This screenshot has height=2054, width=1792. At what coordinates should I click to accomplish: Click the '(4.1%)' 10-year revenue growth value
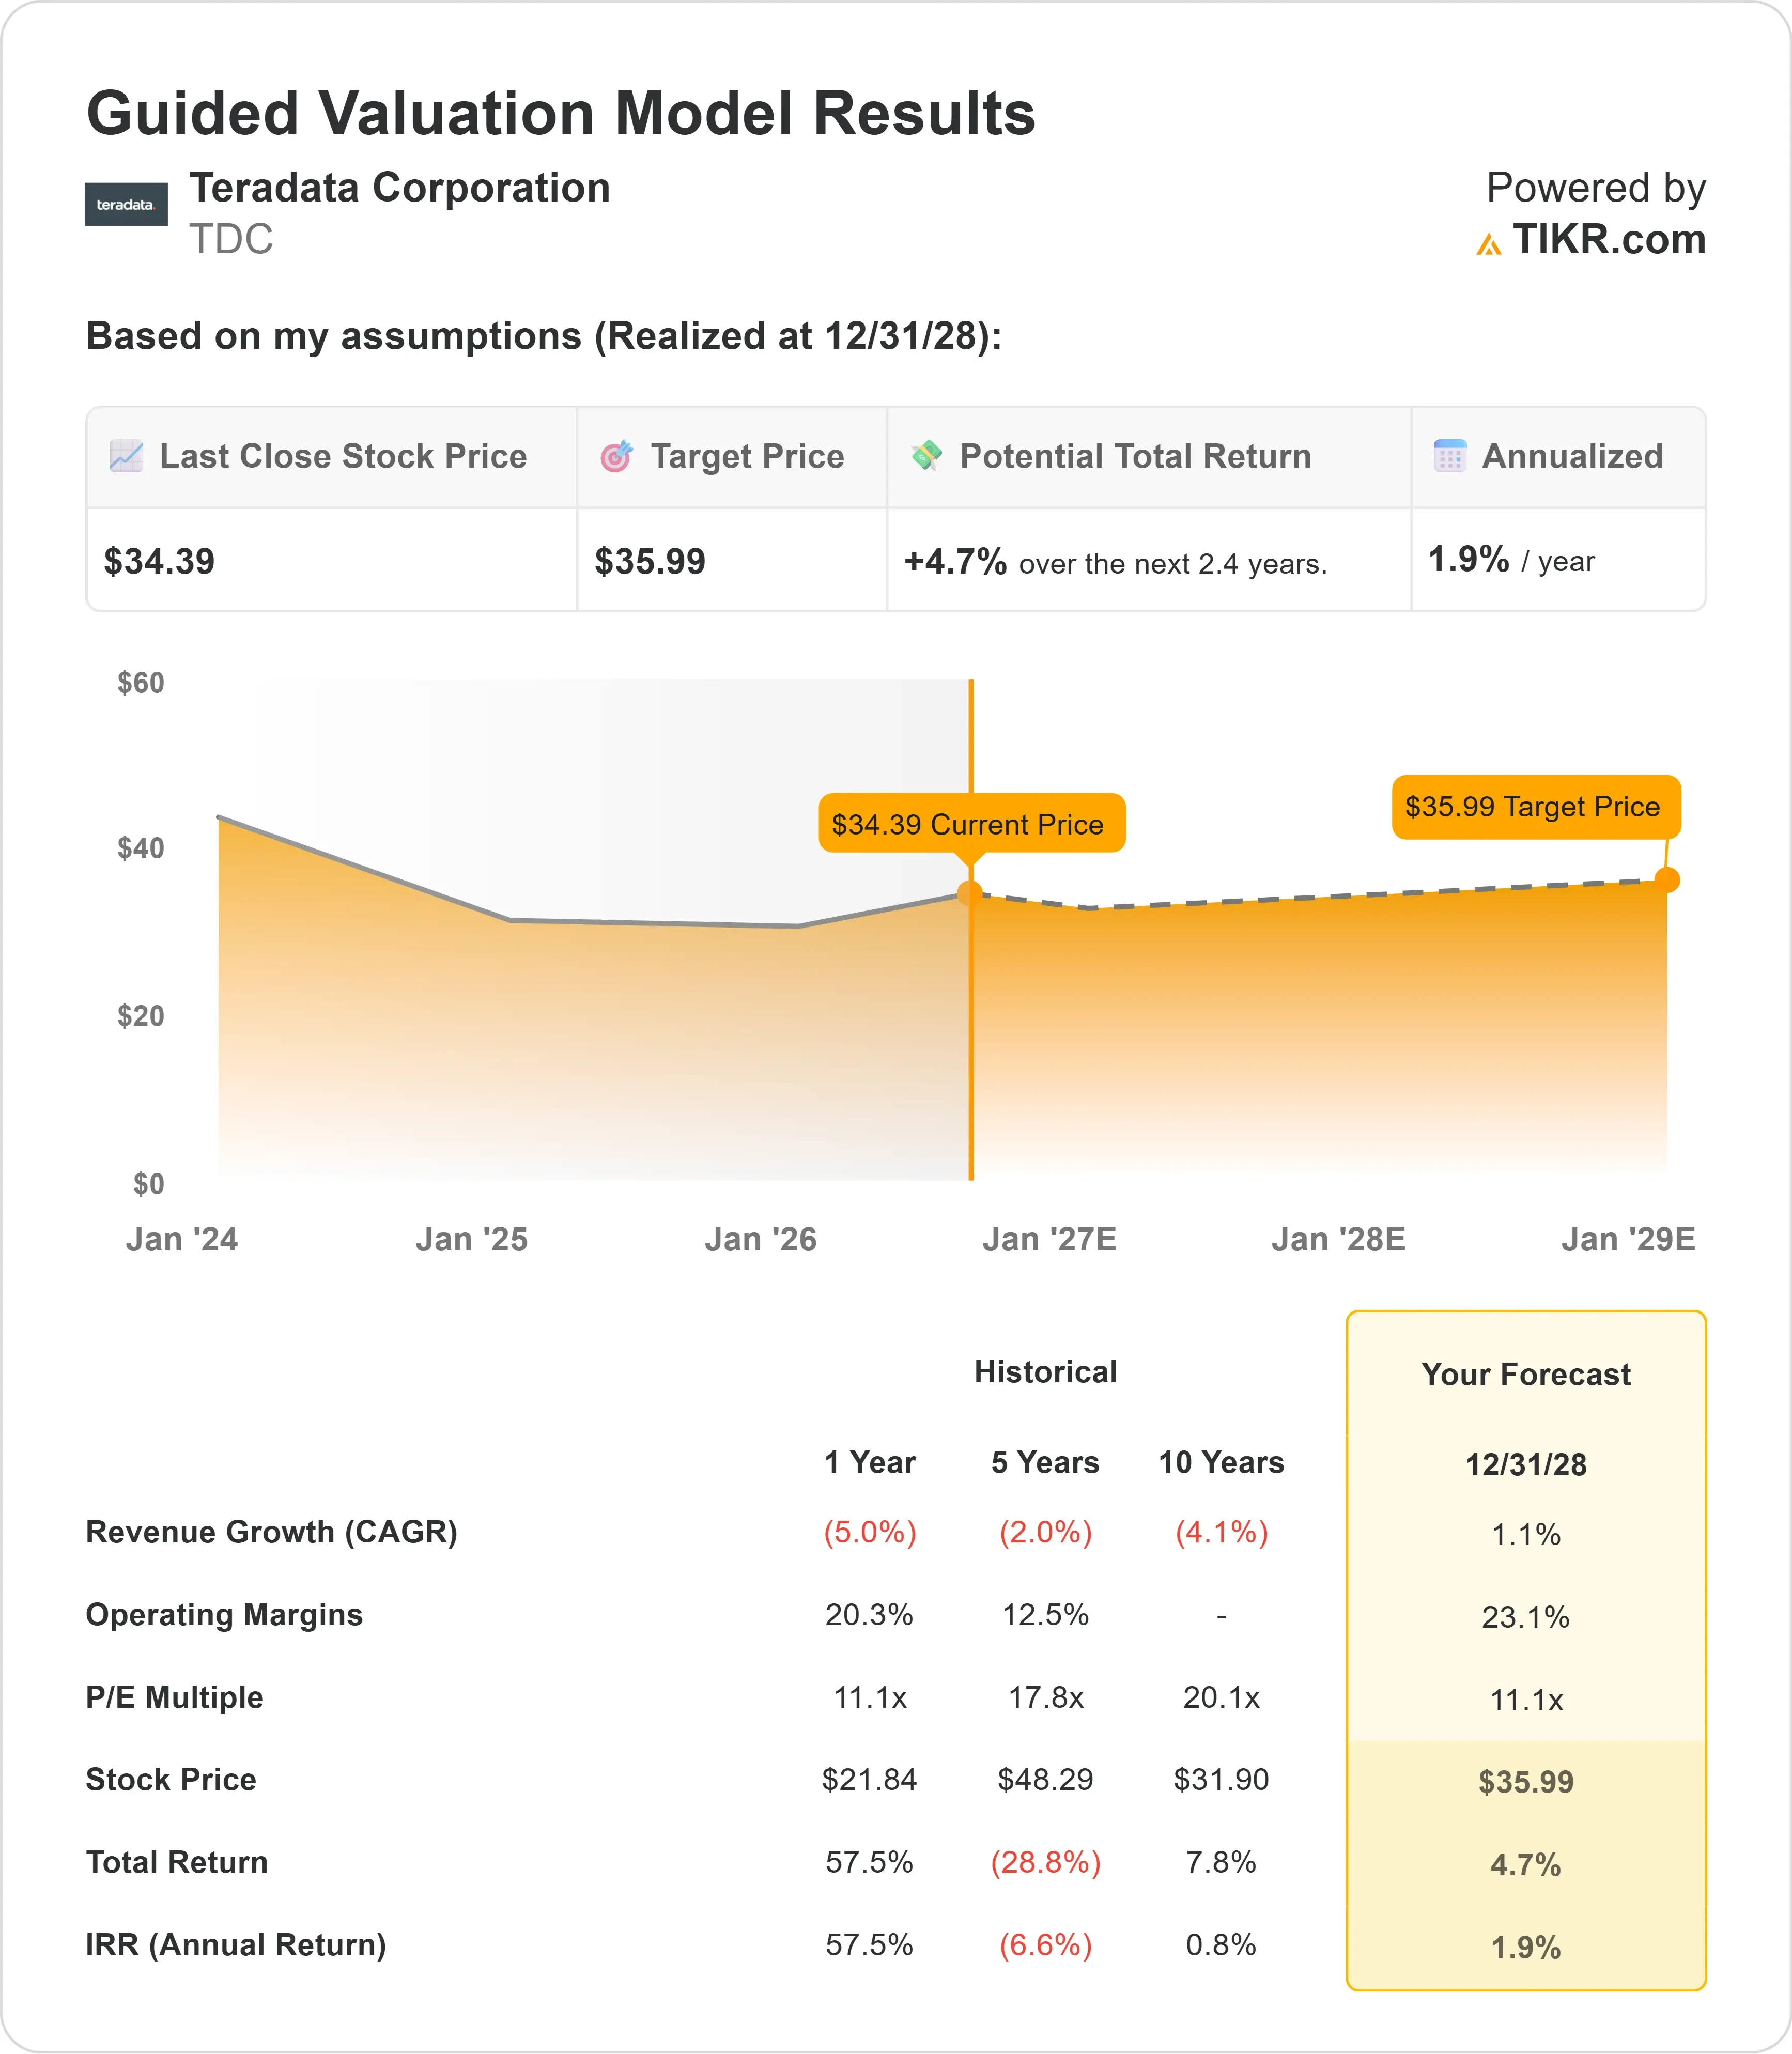tap(1222, 1532)
